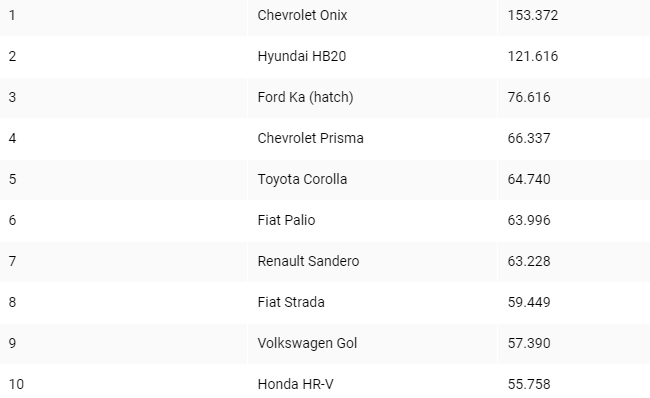Select the Chevrolet Onix model name

(x=302, y=15)
